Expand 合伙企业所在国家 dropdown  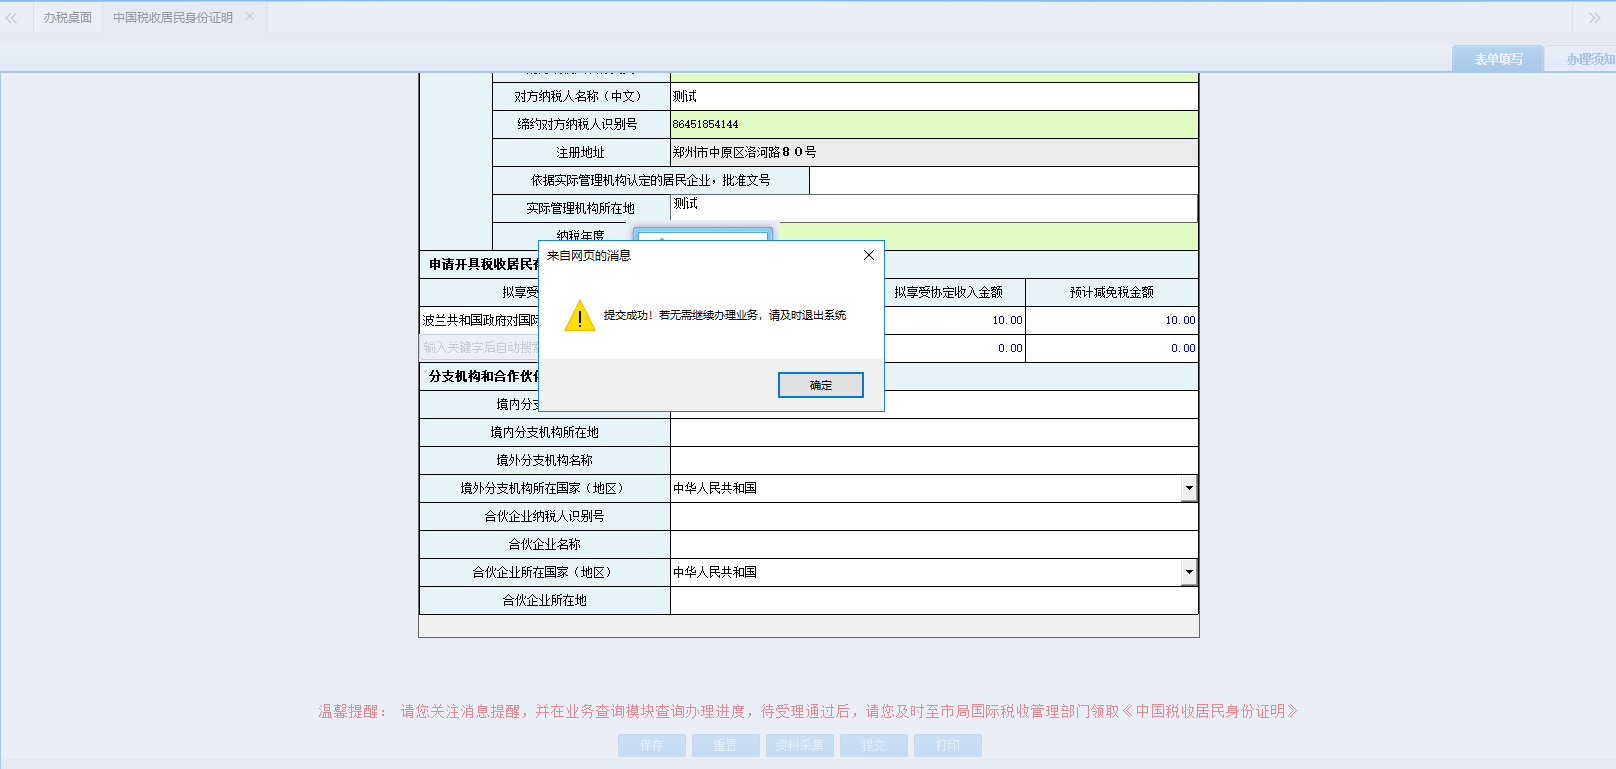pos(1188,572)
